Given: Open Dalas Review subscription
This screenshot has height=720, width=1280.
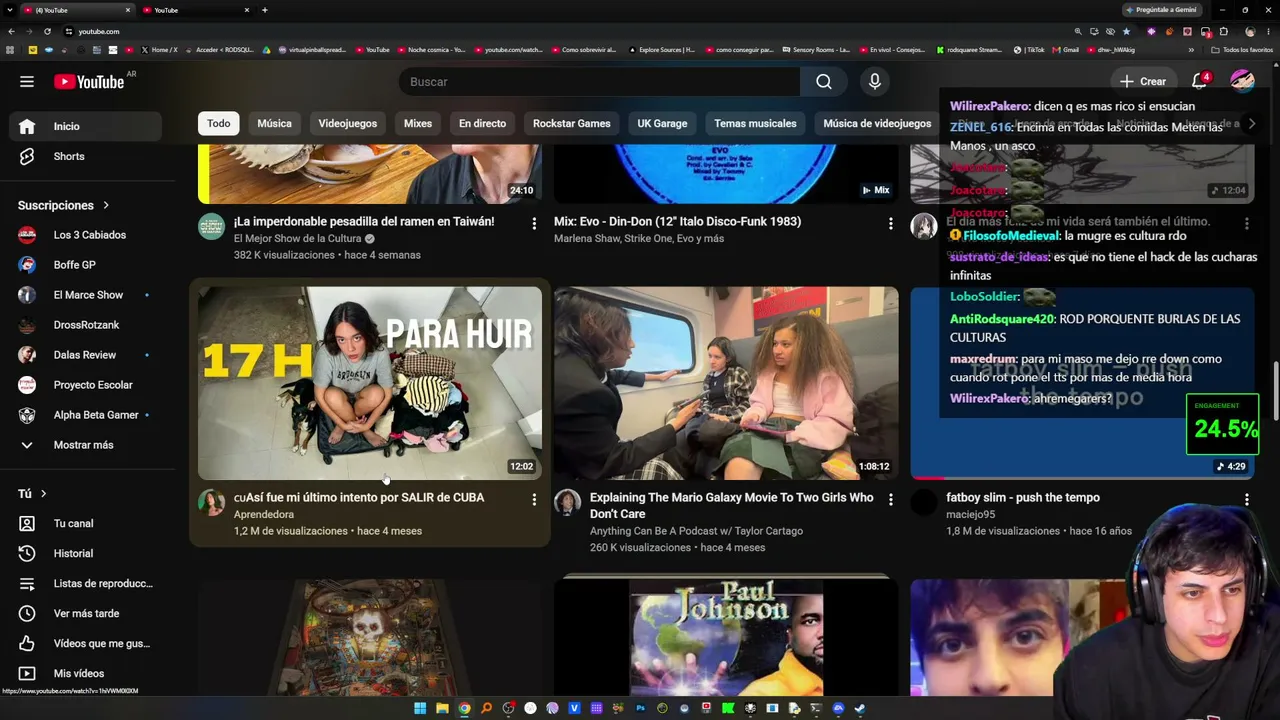Looking at the screenshot, I should click(85, 355).
